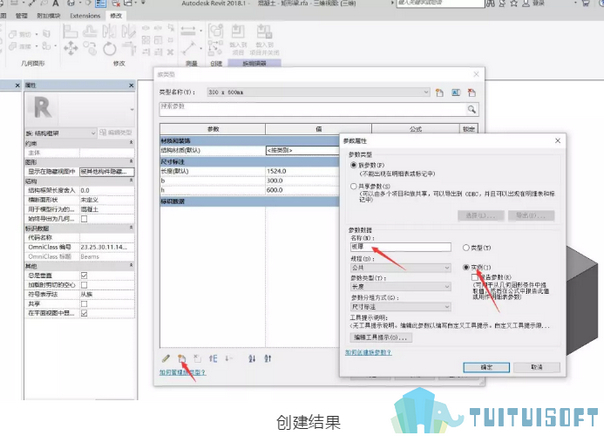Screen dimensions: 604x436
Task: Click the 1524.0 length value cell
Action: click(302, 171)
